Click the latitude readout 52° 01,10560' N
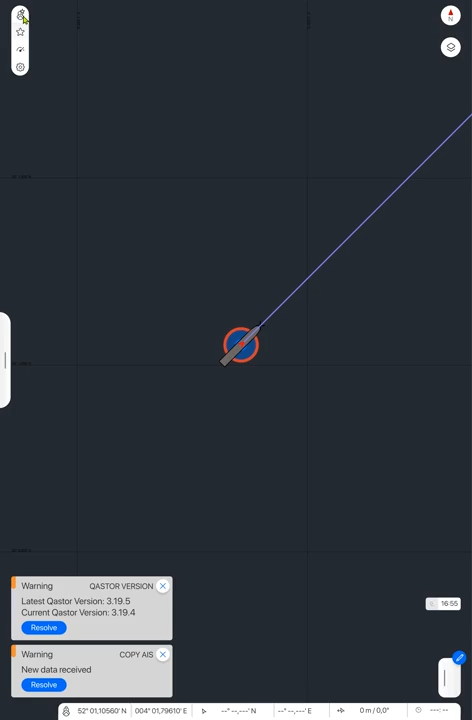Viewport: 472px width, 720px height. point(102,711)
